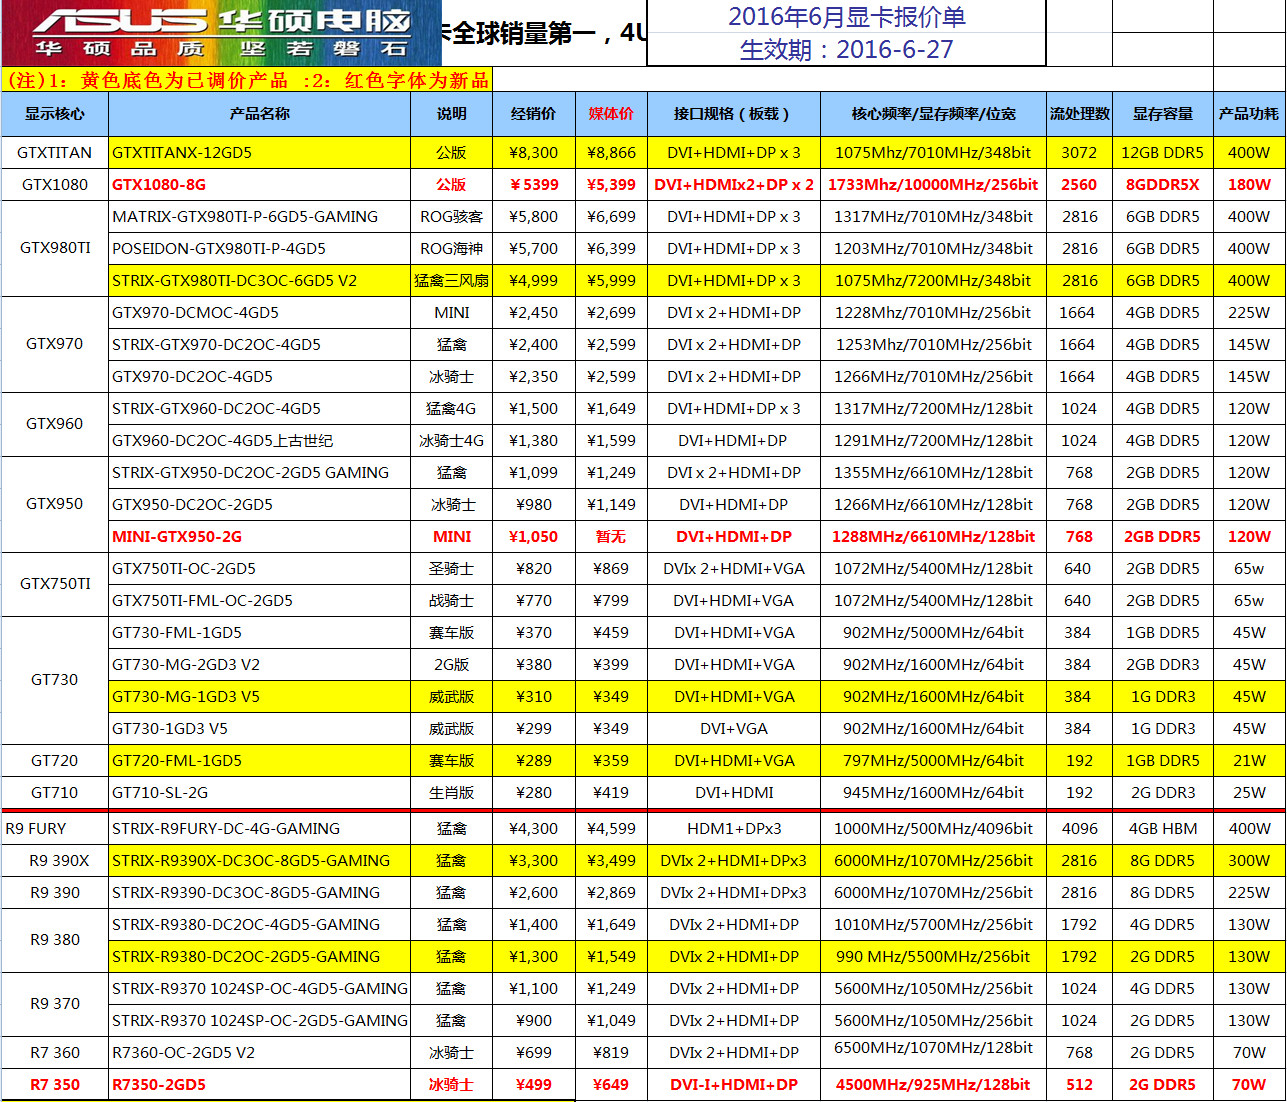Click the '流处理数' column header
The image size is (1287, 1102).
click(1080, 114)
